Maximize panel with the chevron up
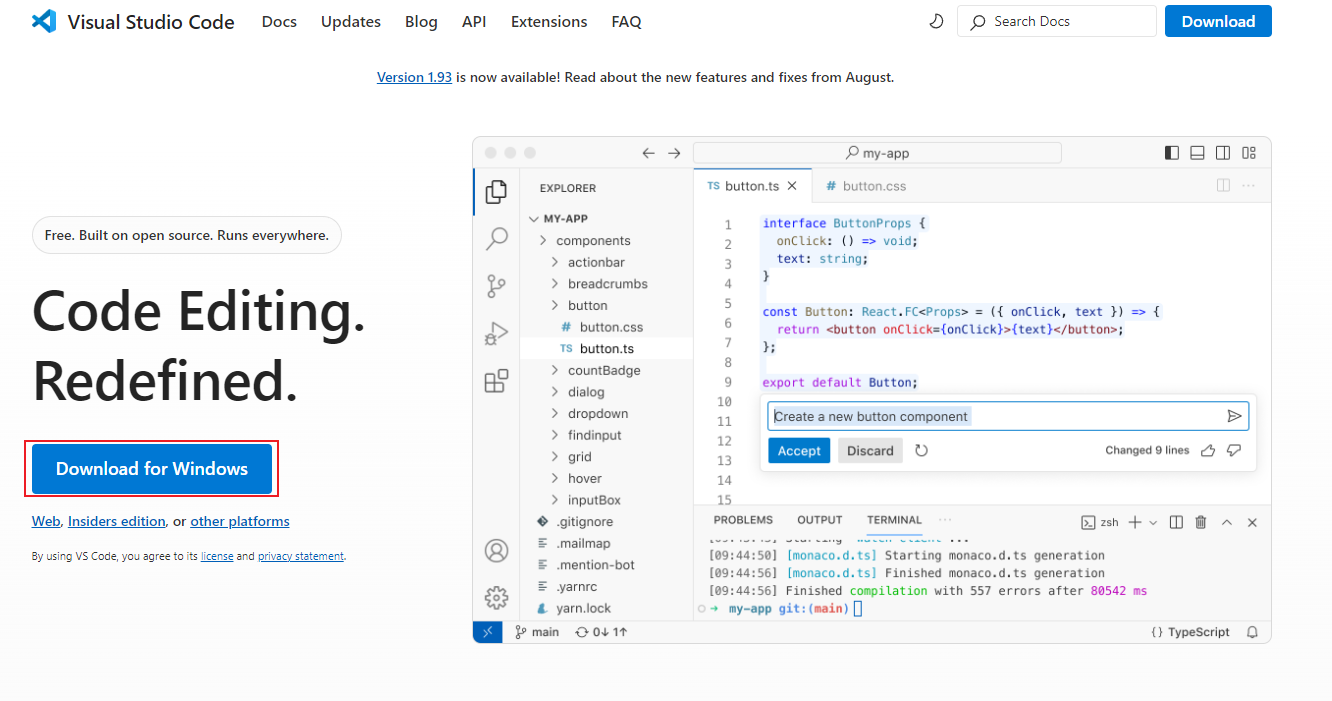 (x=1227, y=522)
